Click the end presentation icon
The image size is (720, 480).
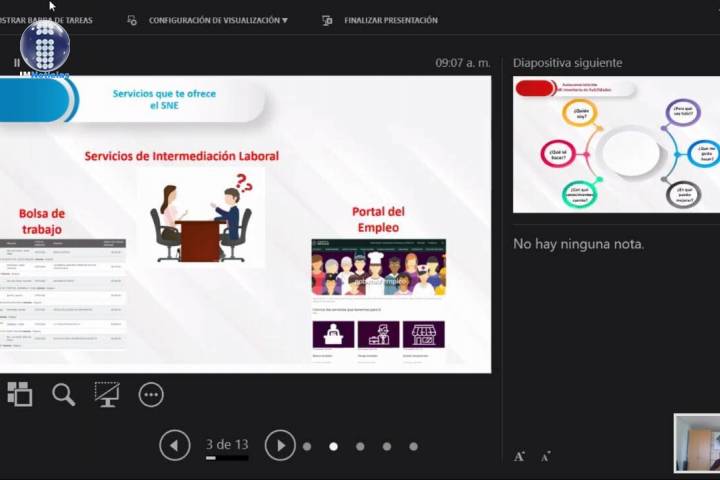click(327, 20)
